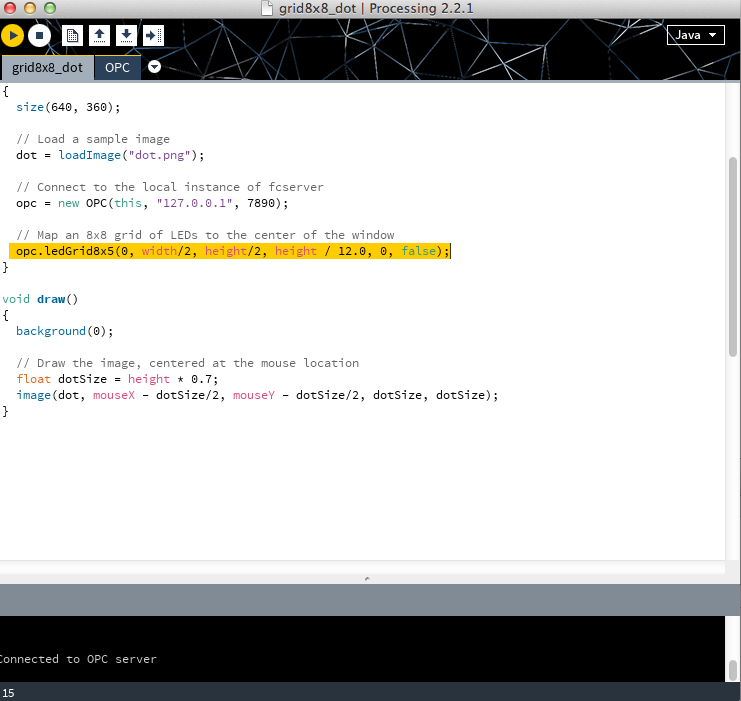This screenshot has width=741, height=701.
Task: Click the 7890 port number
Action: click(x=261, y=203)
